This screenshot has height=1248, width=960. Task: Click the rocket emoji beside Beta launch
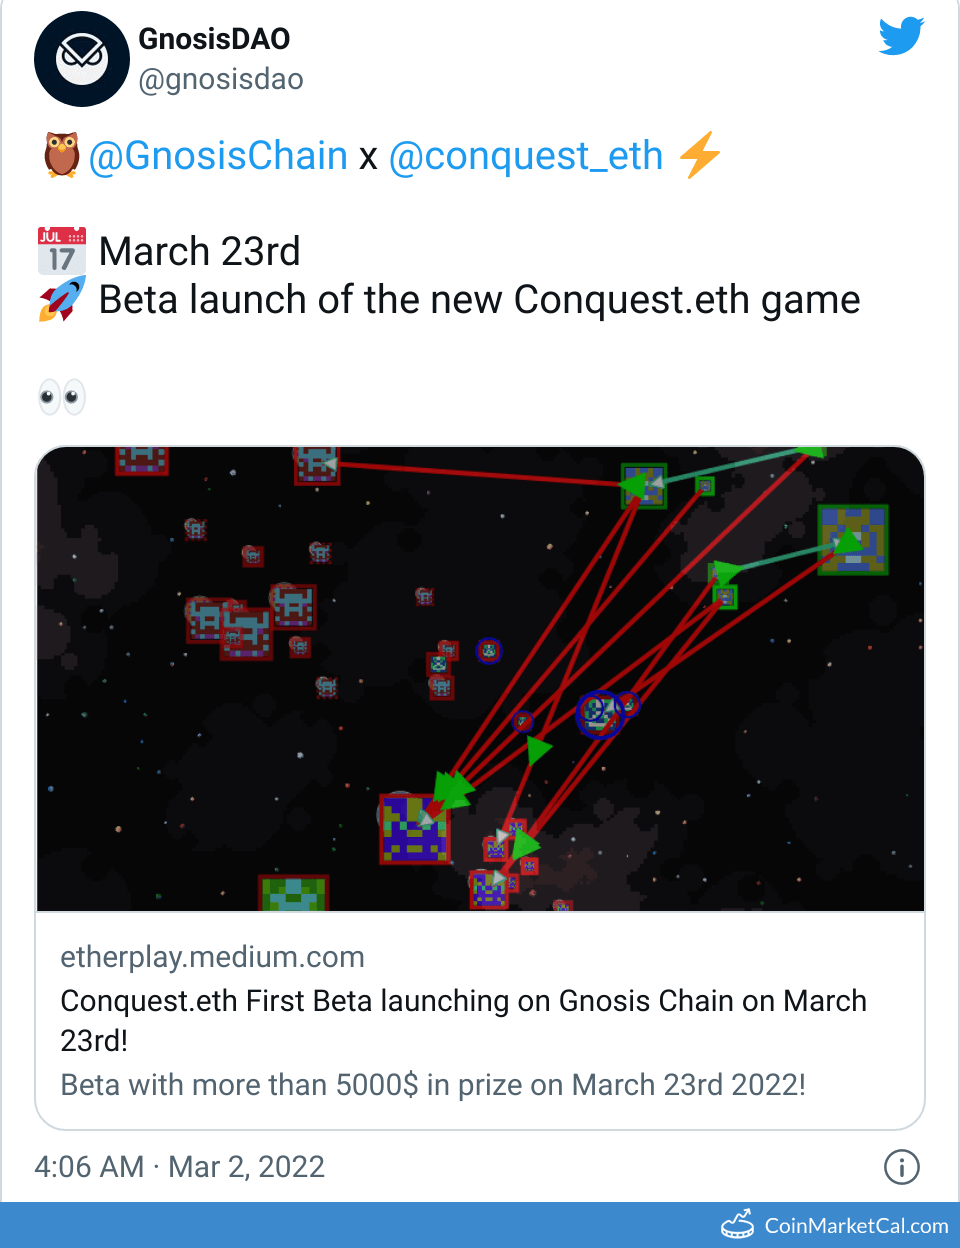62,300
